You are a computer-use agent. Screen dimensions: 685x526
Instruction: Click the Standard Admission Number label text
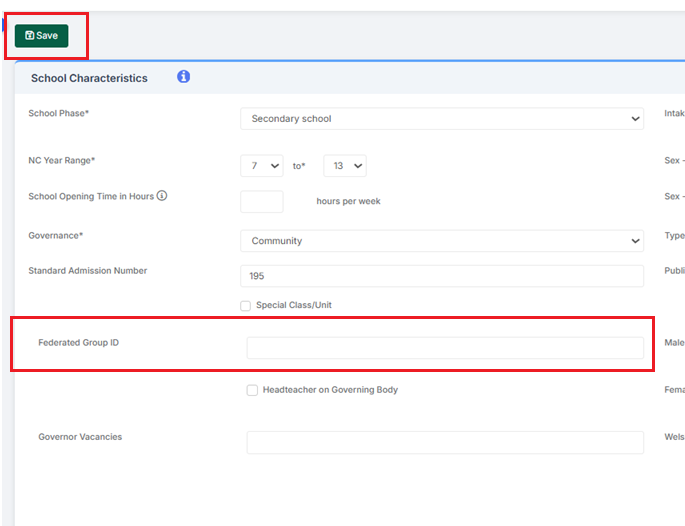coord(88,271)
